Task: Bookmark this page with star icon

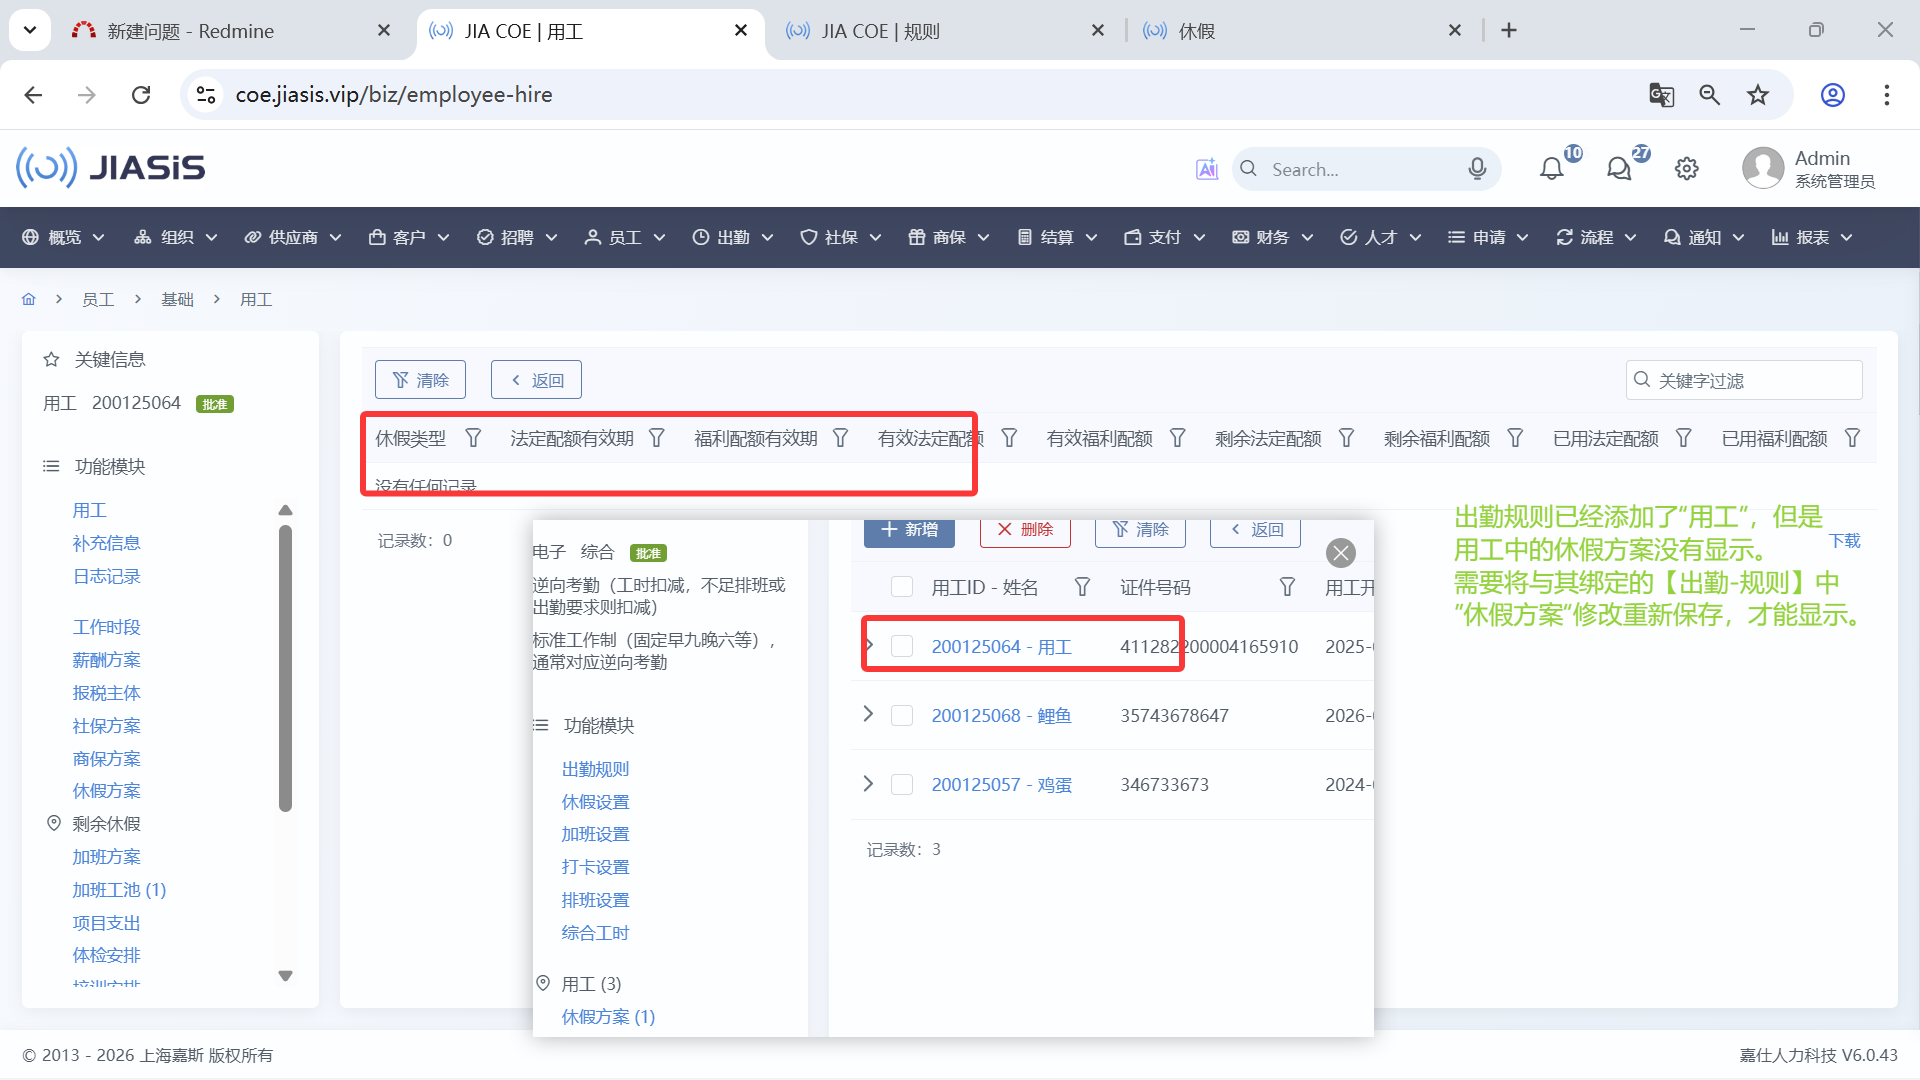Action: (x=1758, y=95)
